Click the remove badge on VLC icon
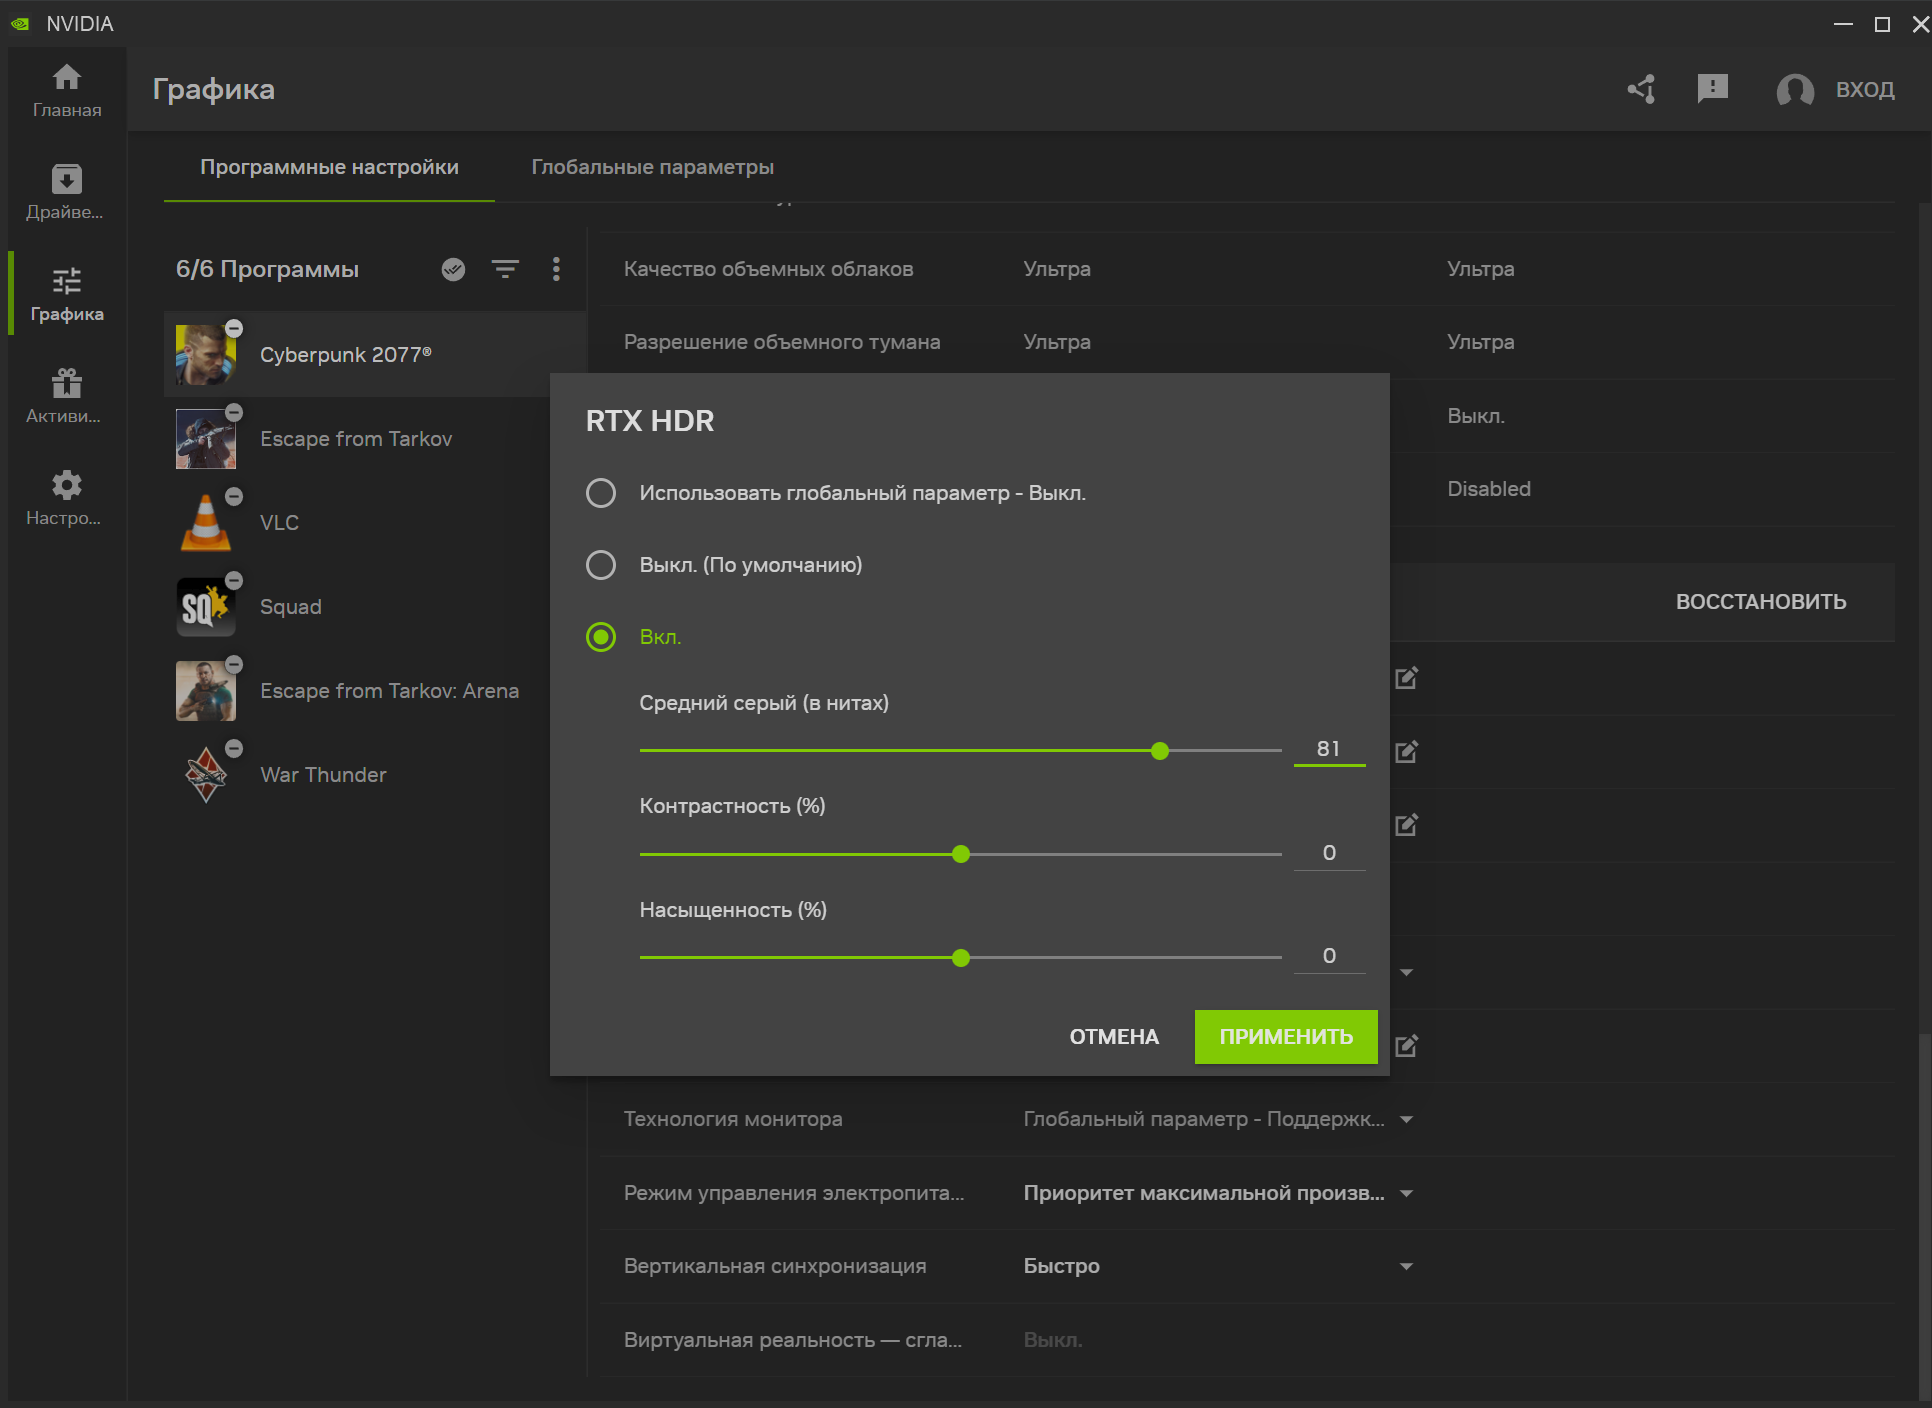The image size is (1932, 1408). [234, 497]
